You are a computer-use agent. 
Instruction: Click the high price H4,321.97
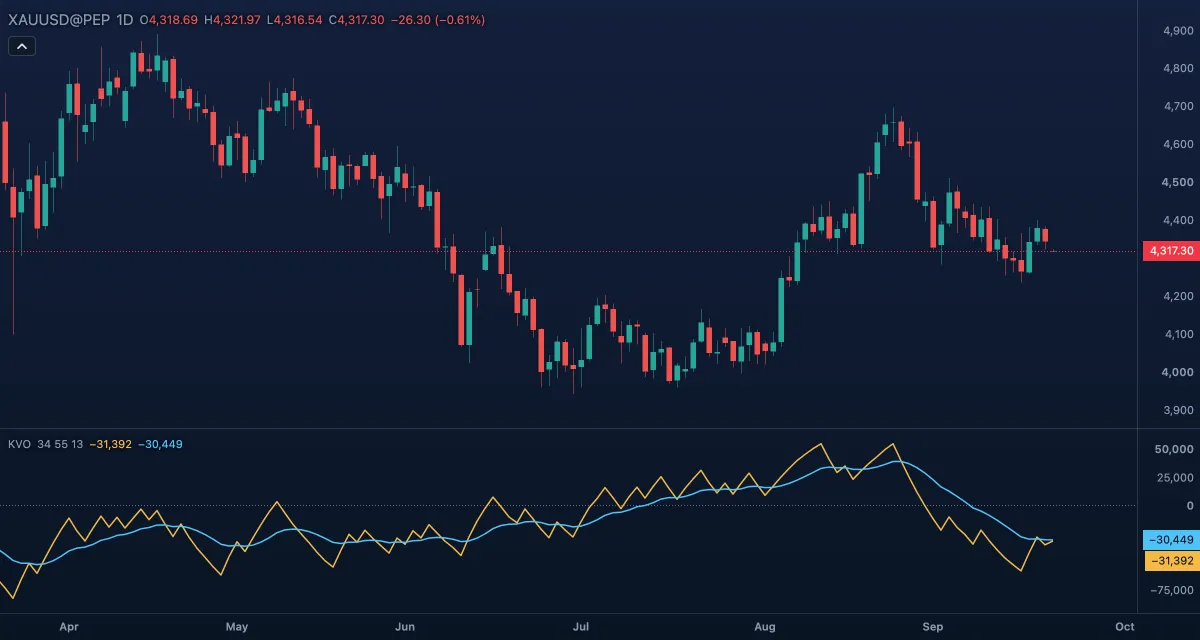(233, 20)
